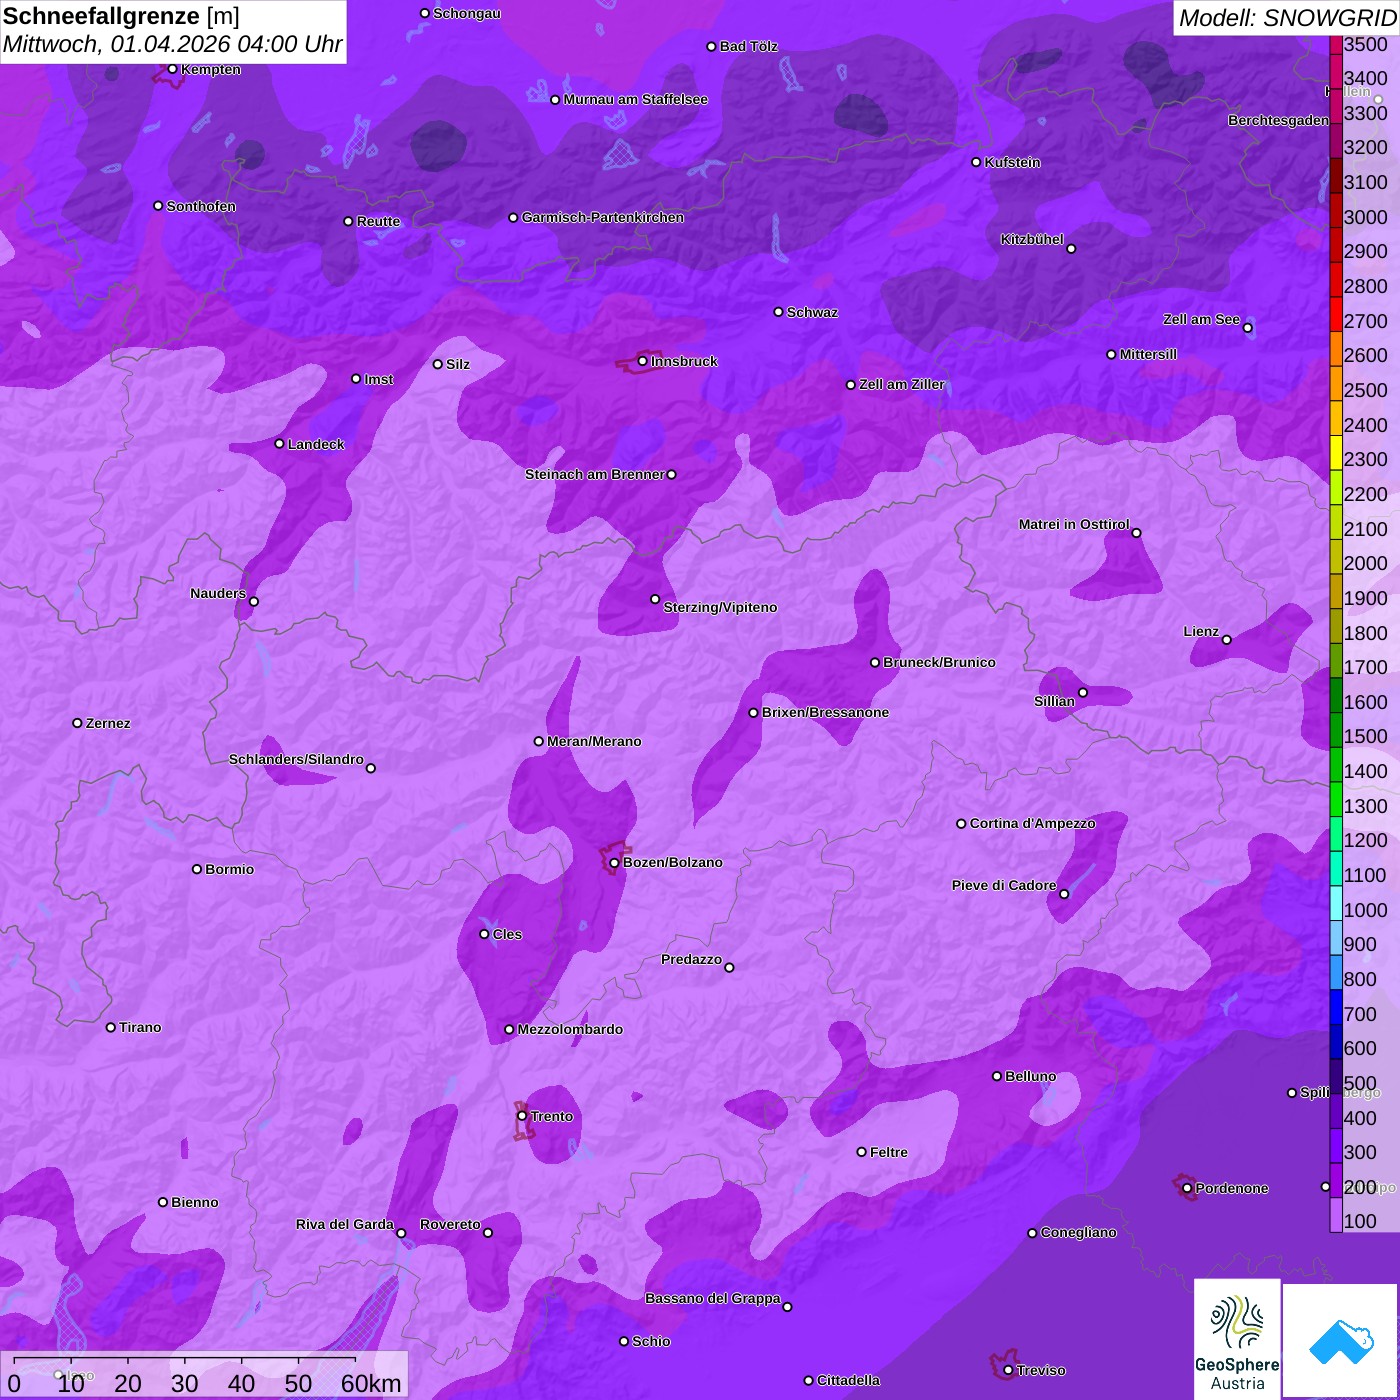The image size is (1400, 1400).
Task: Select the green 1500 m legend color
Action: pos(1336,730)
